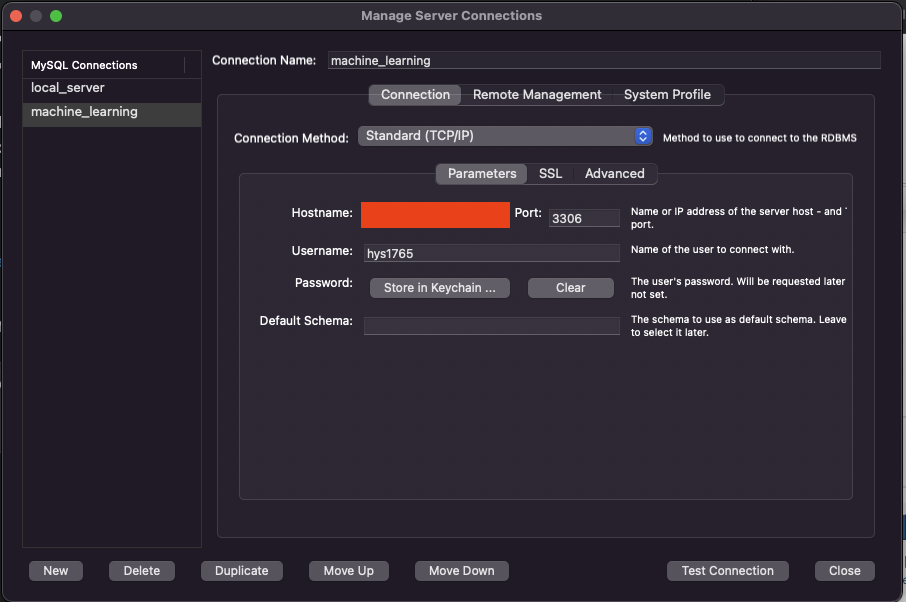Edit the Username field hys1765
The width and height of the screenshot is (906, 602).
click(491, 254)
